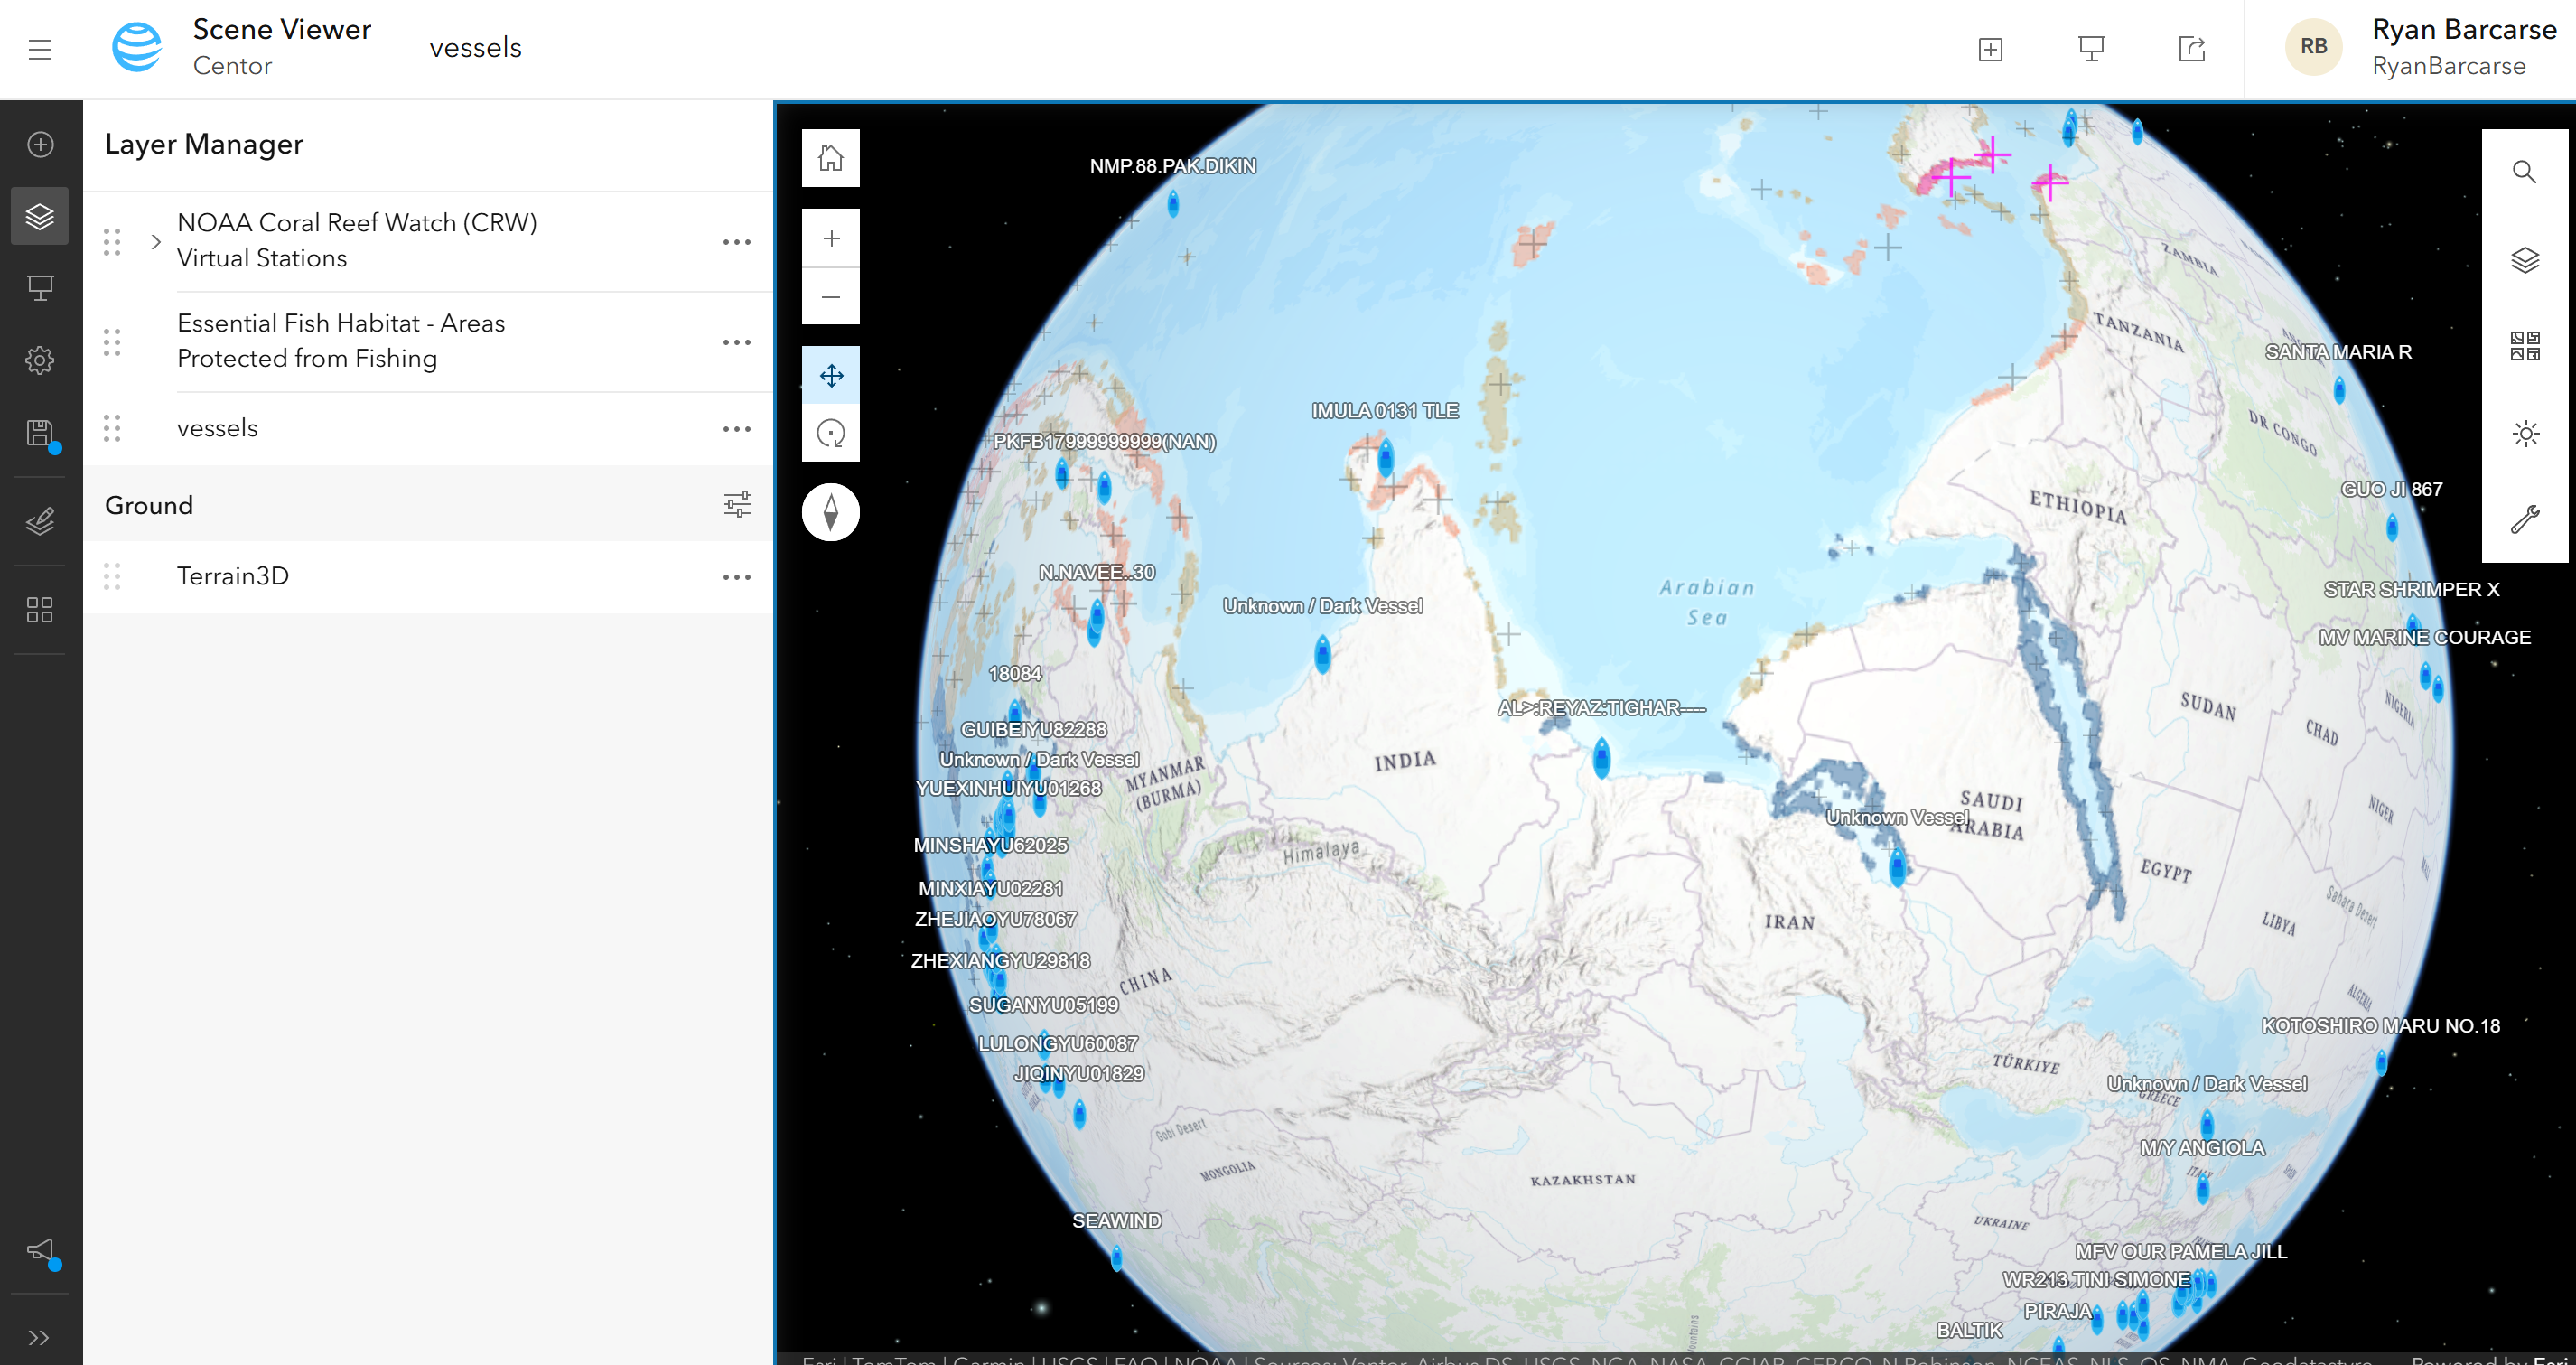2576x1365 pixels.
Task: Open the Scene tools wrench icon
Action: [2524, 519]
